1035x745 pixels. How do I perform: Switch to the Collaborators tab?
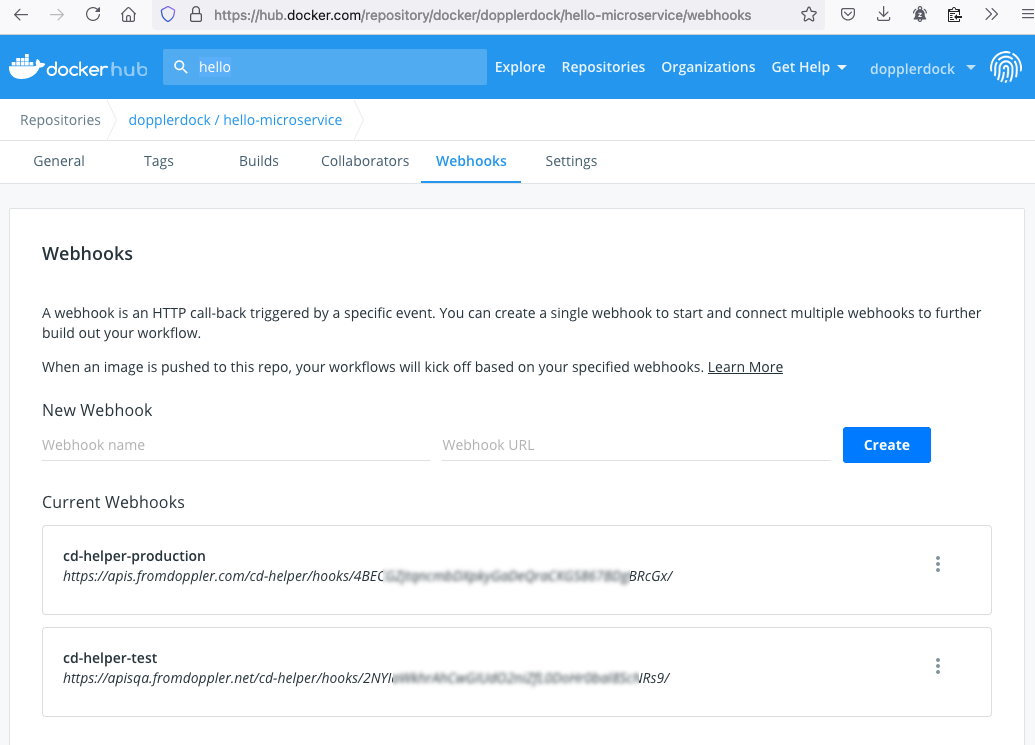click(365, 161)
